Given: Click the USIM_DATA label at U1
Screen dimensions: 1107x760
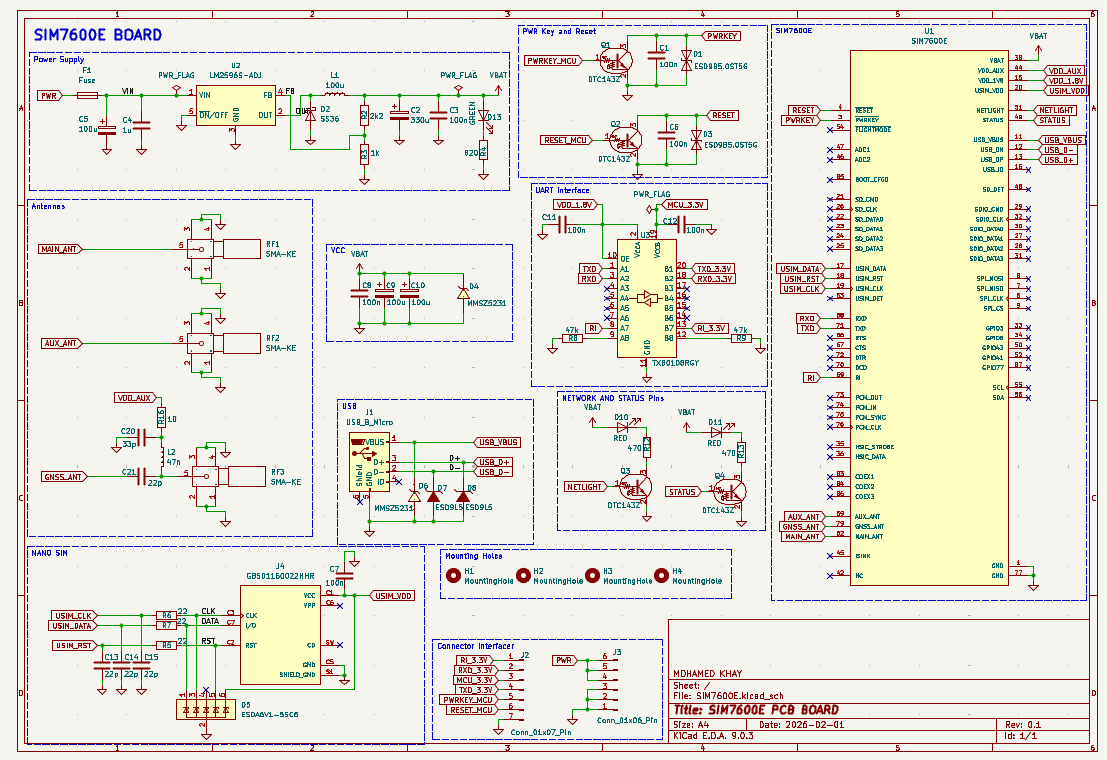Looking at the screenshot, I should [801, 269].
